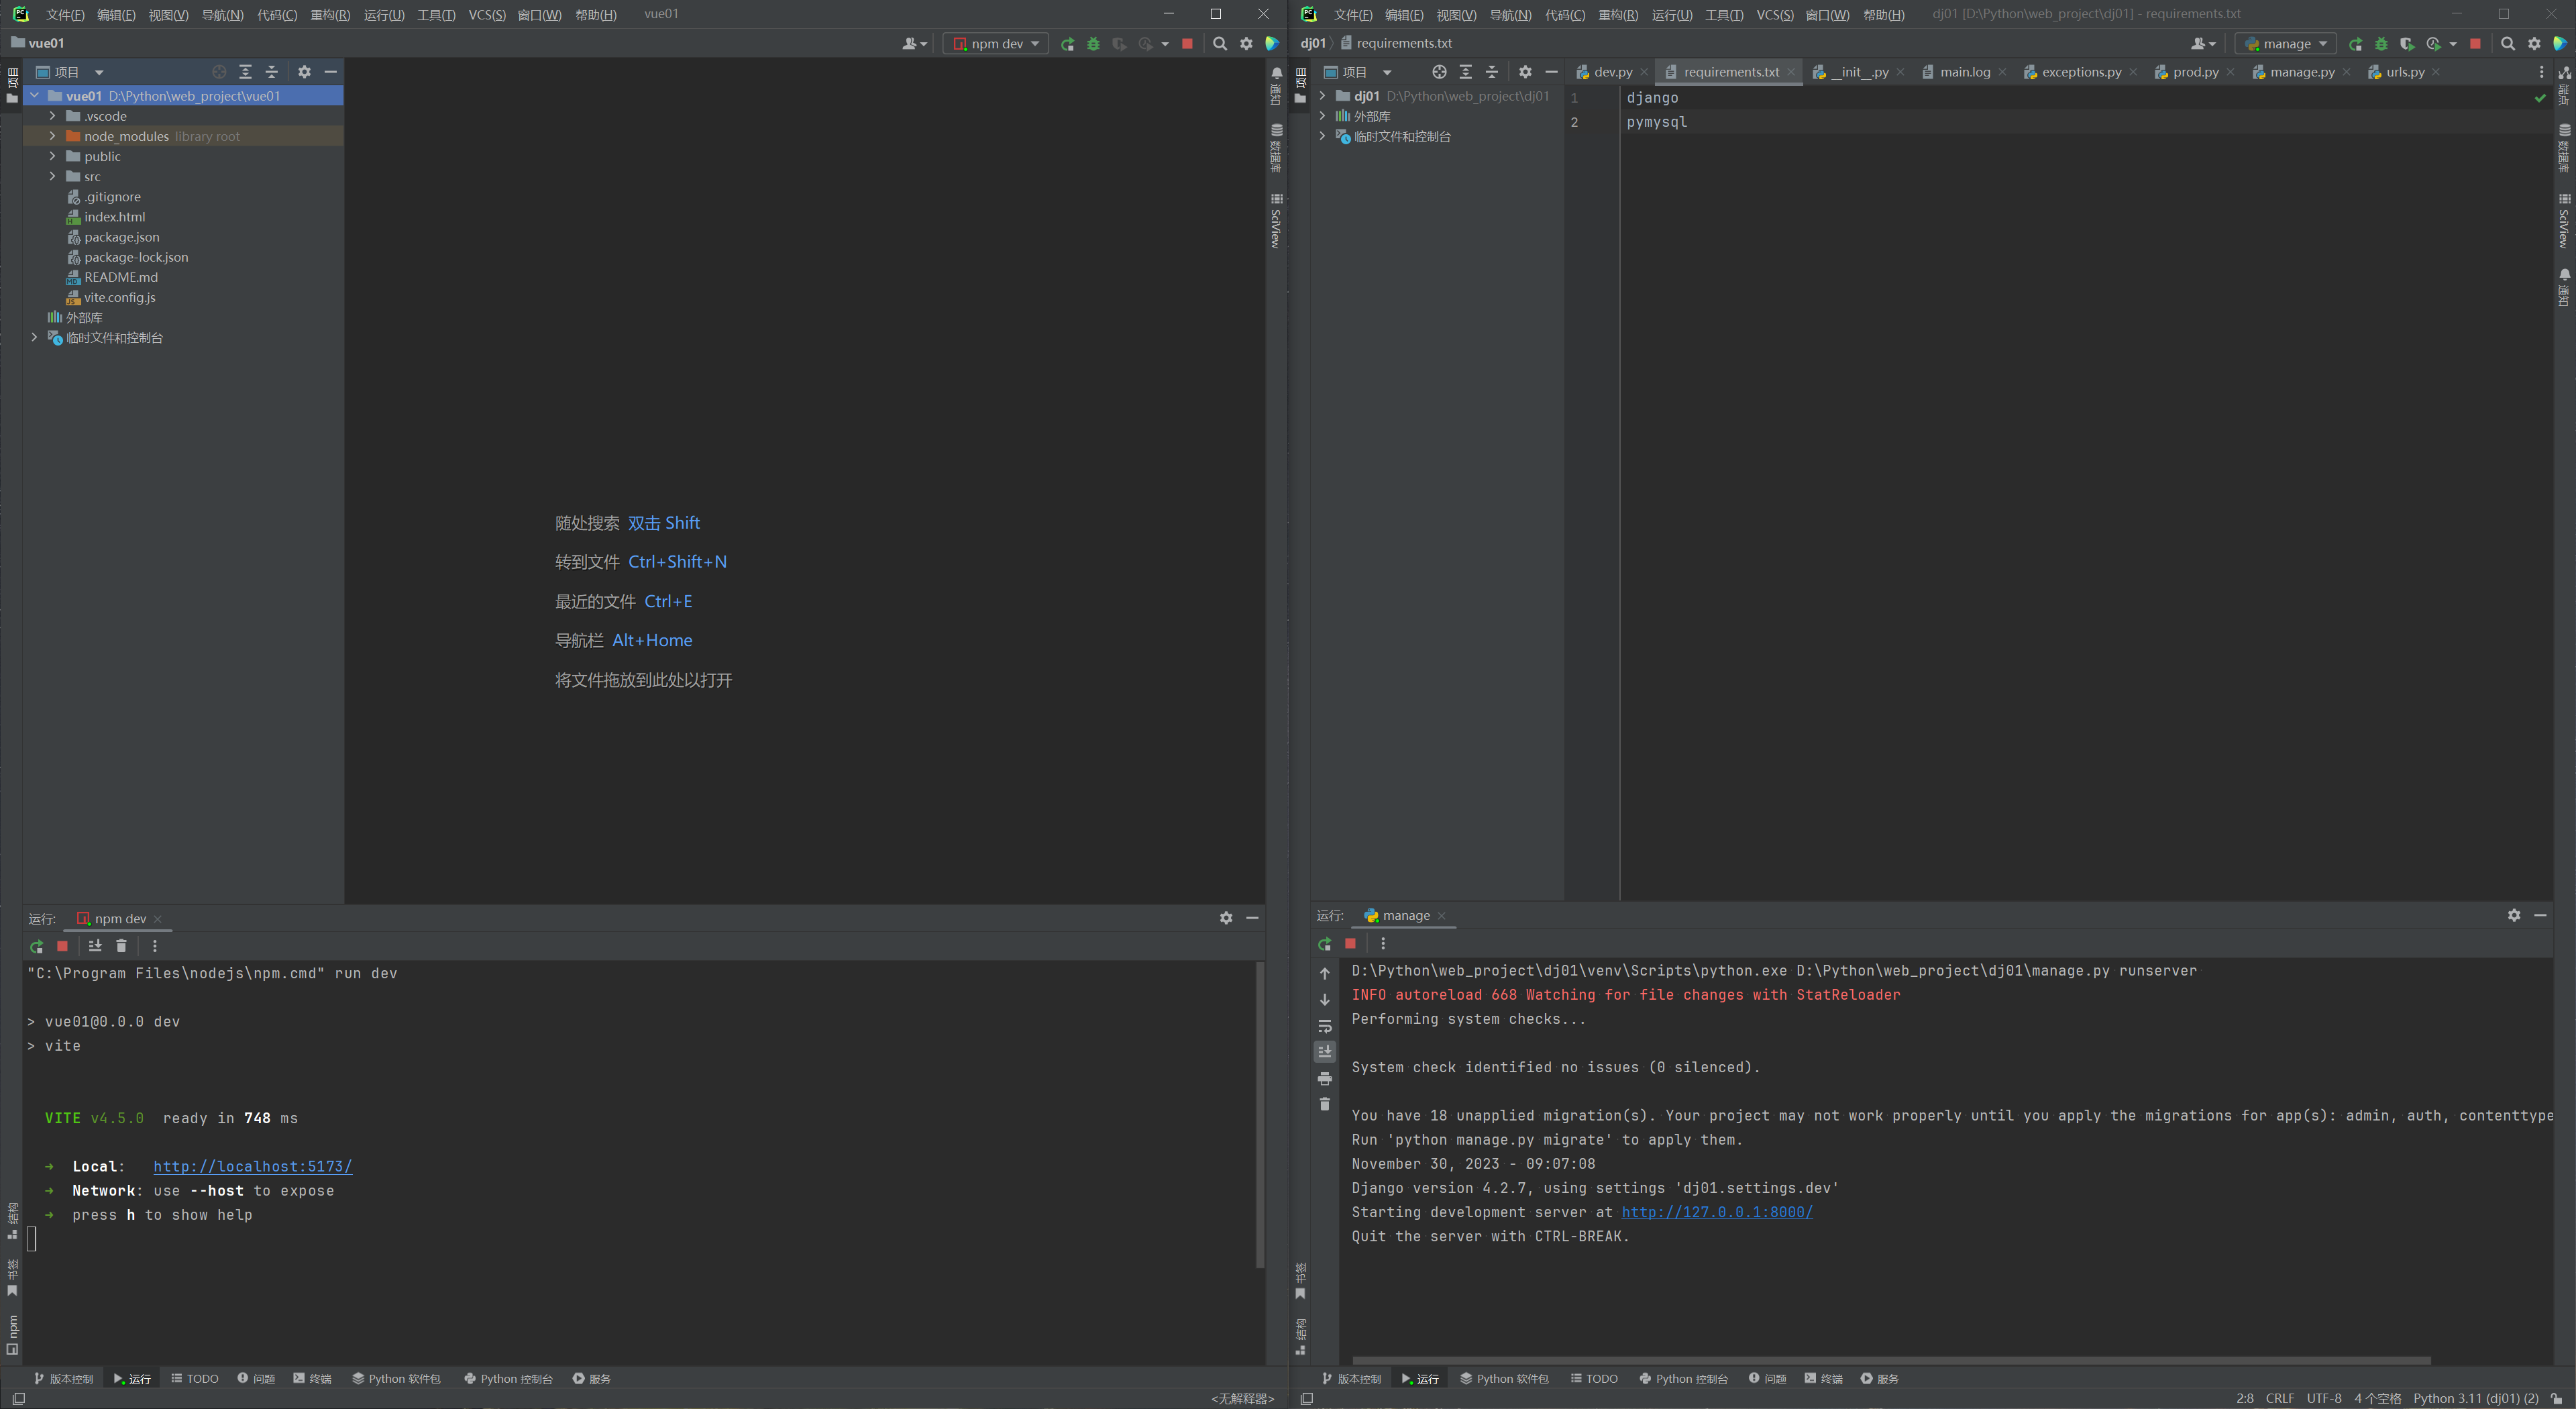Open Search Everywhere magnifier in the right window

click(x=2508, y=44)
